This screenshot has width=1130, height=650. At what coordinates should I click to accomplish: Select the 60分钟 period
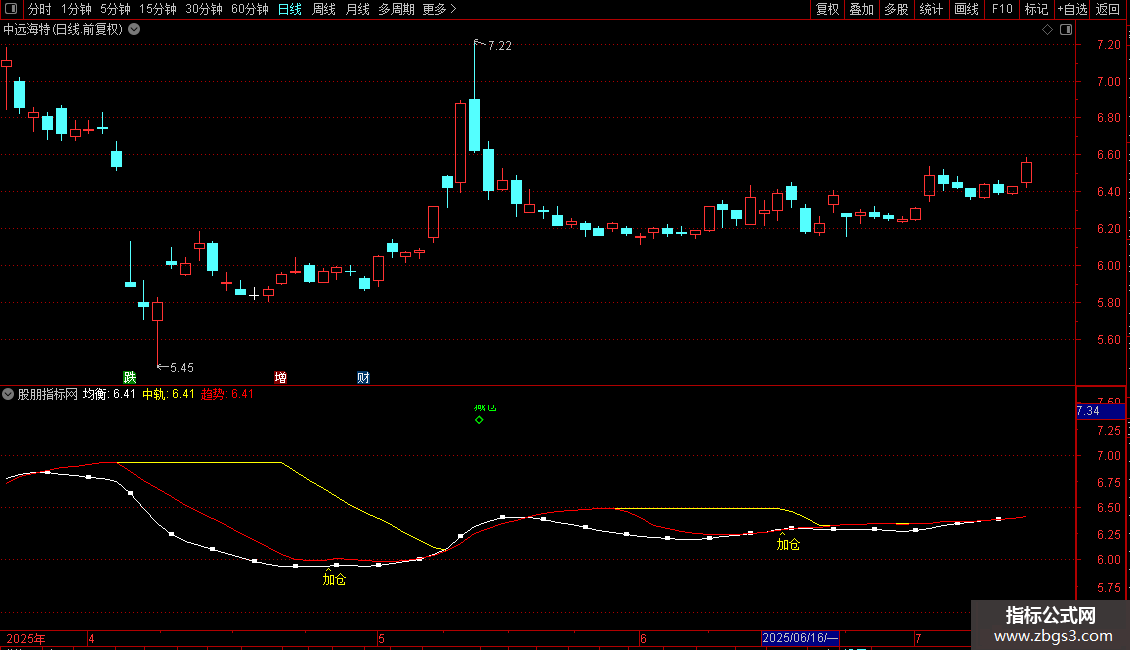click(x=250, y=9)
